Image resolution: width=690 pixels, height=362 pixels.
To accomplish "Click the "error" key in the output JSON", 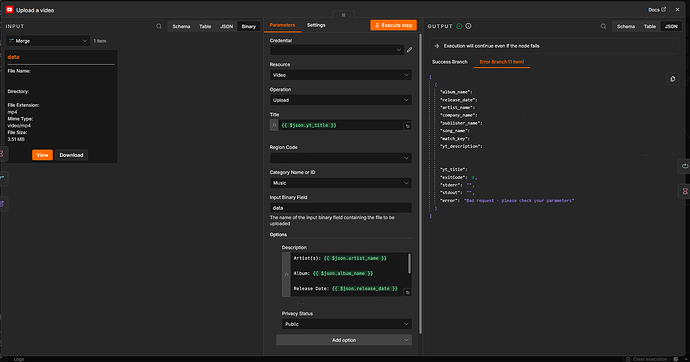I will [450, 201].
